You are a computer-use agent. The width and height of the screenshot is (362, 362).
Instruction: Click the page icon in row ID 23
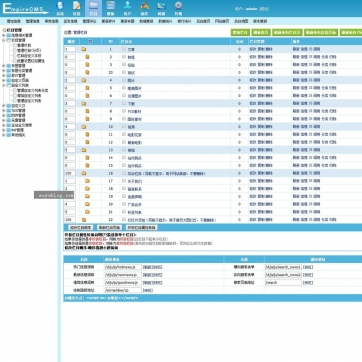[87, 72]
